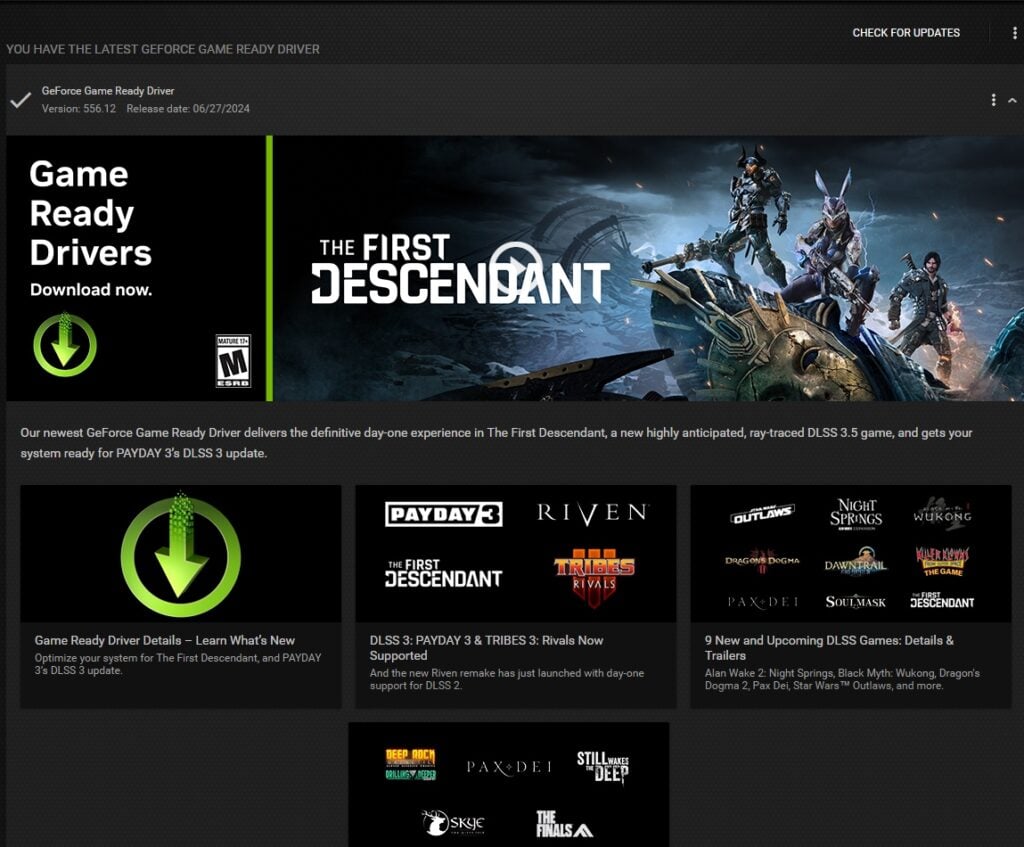Select the Still Wakes the Deep thumbnail
This screenshot has width=1024, height=847.
click(601, 765)
